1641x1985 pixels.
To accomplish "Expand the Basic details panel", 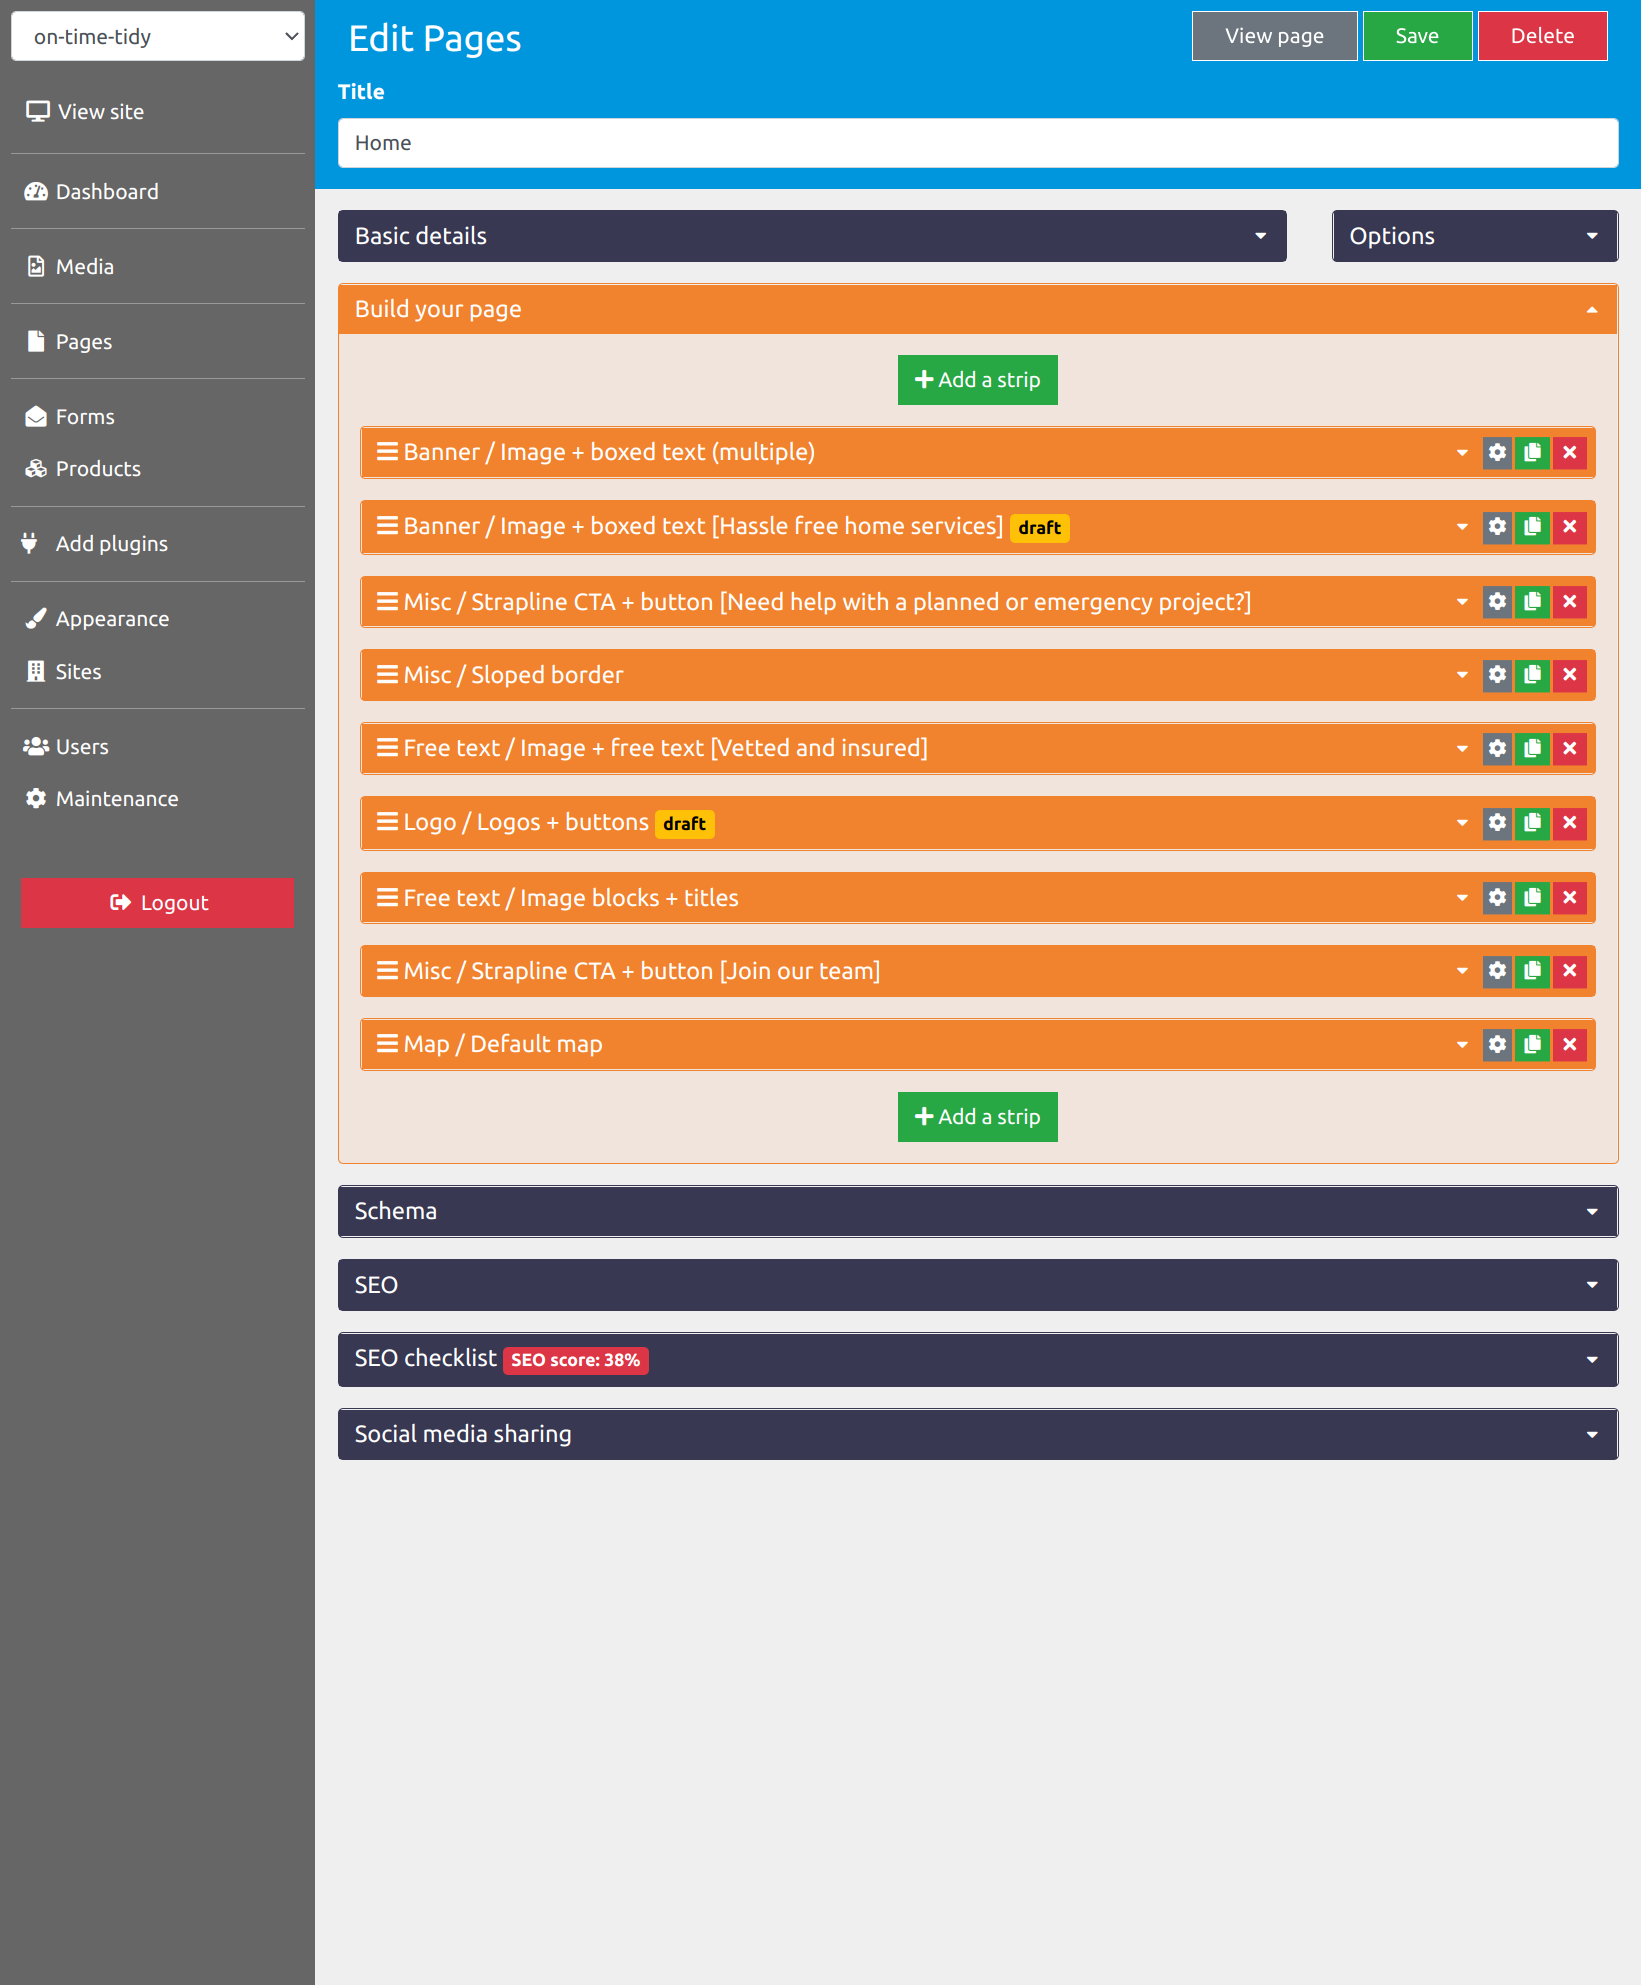I will click(x=812, y=236).
